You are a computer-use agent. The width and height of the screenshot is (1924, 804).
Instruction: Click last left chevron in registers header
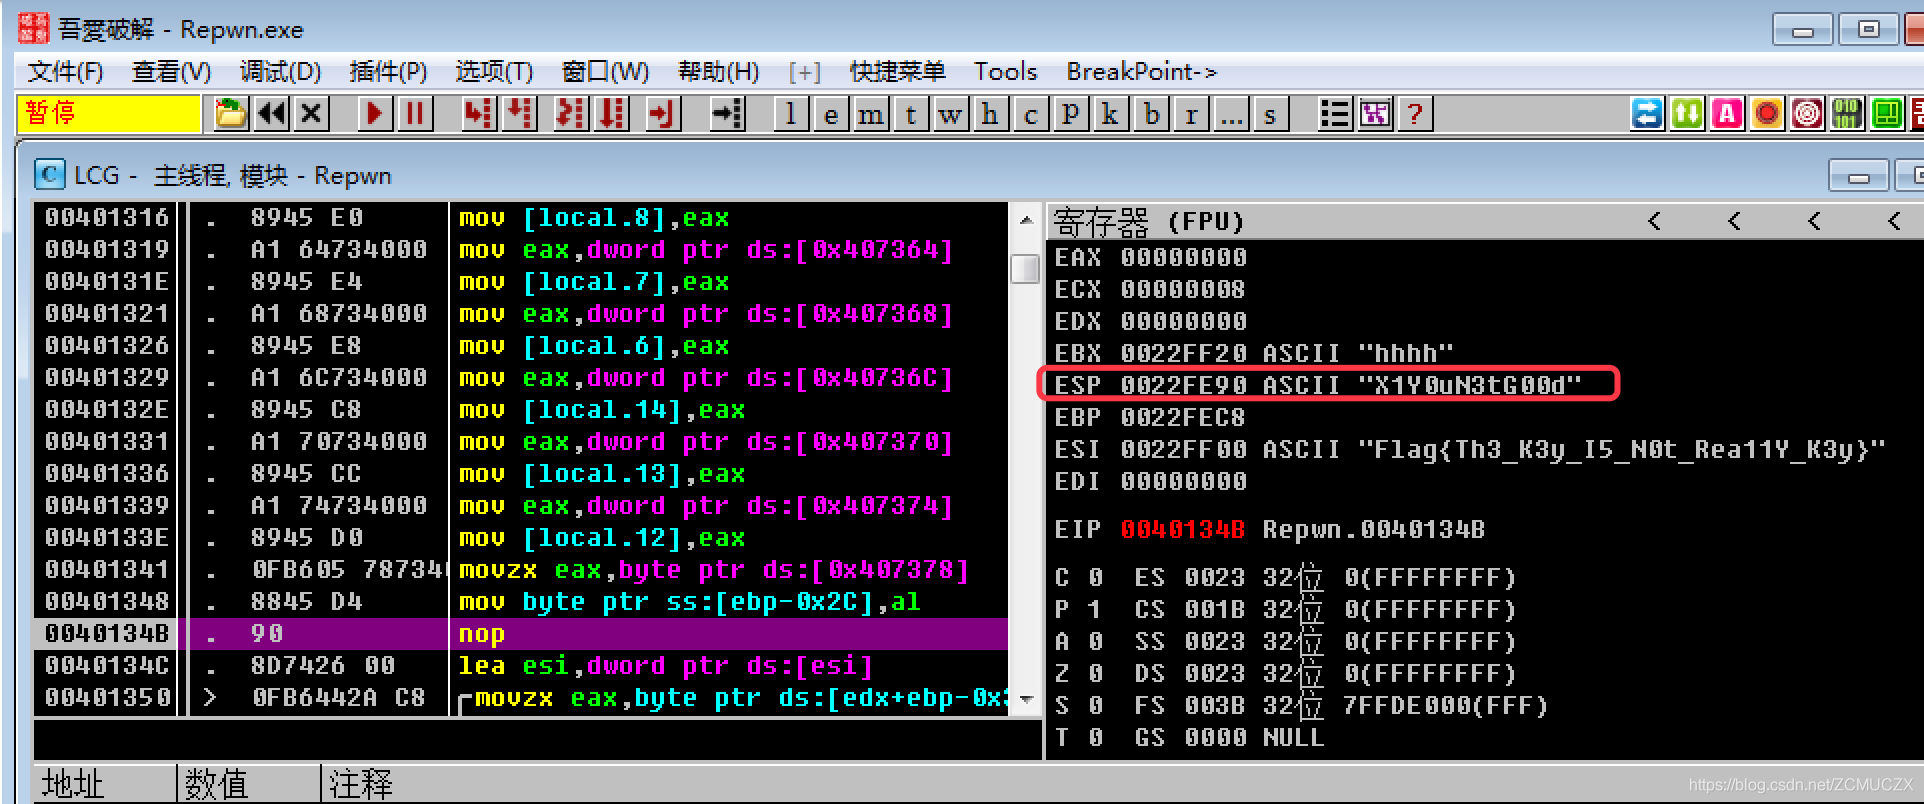point(1894,221)
